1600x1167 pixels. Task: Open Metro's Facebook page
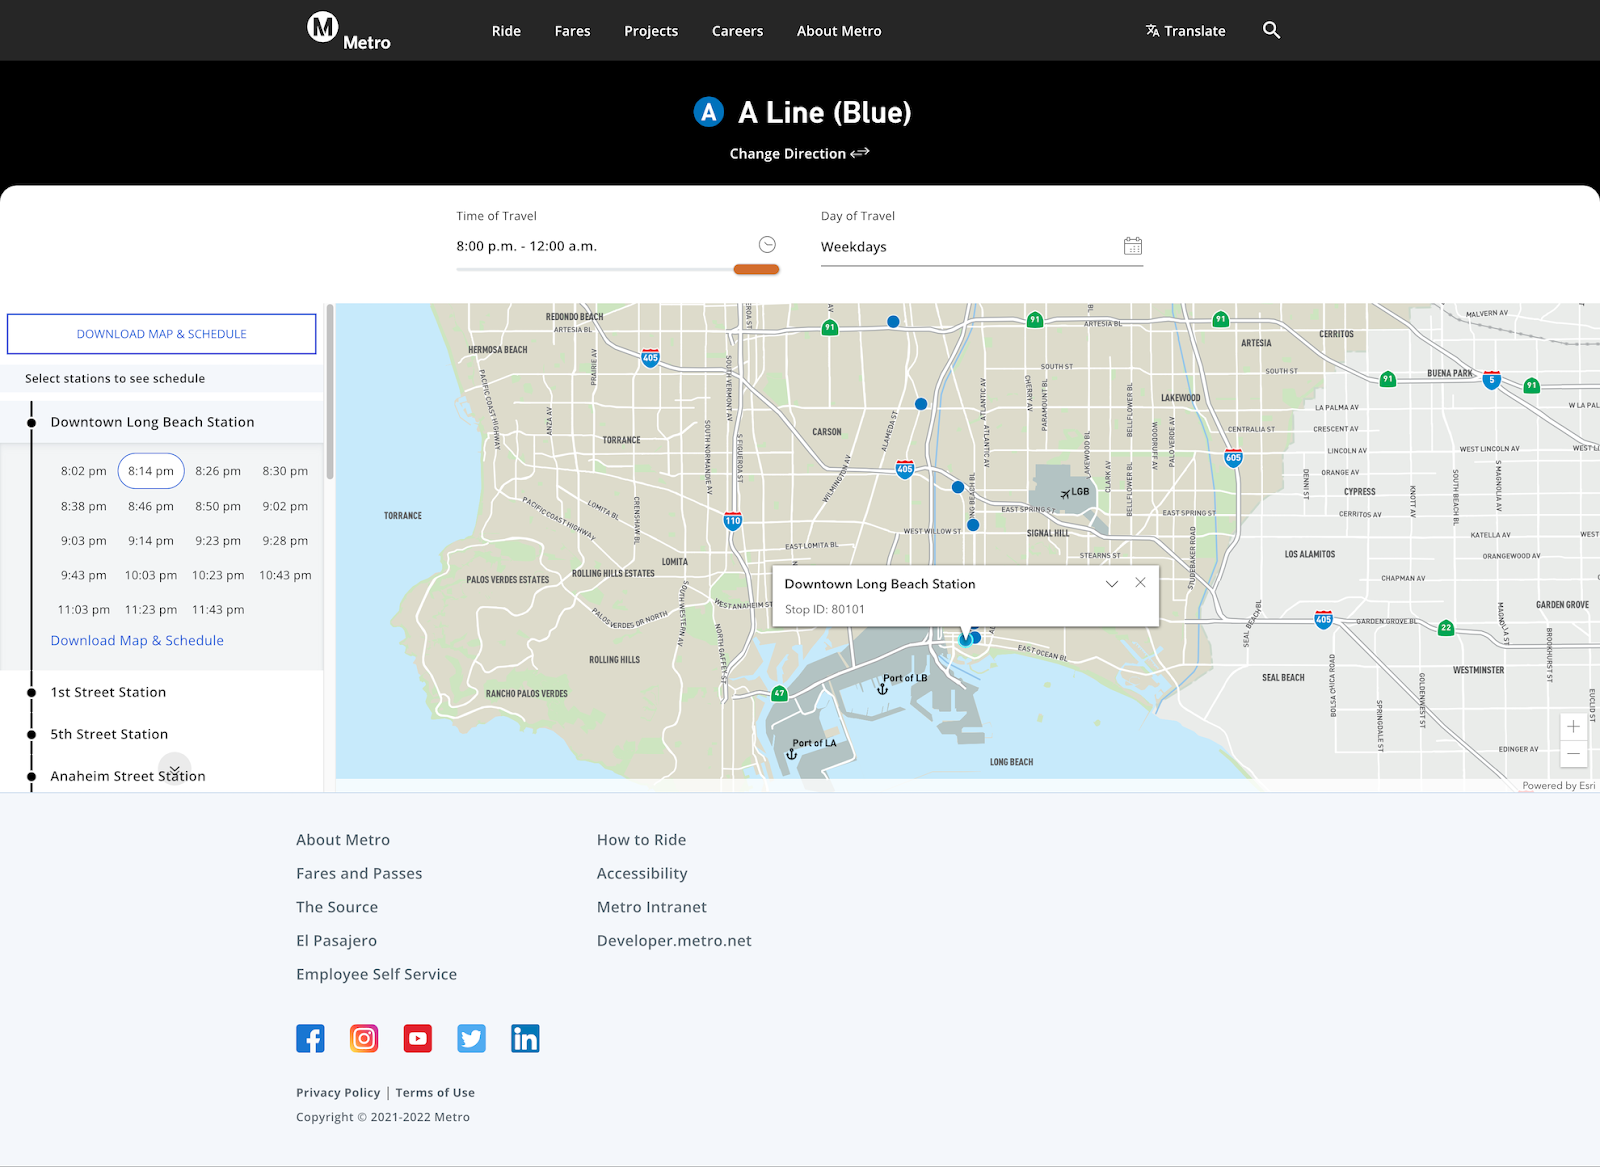point(310,1039)
